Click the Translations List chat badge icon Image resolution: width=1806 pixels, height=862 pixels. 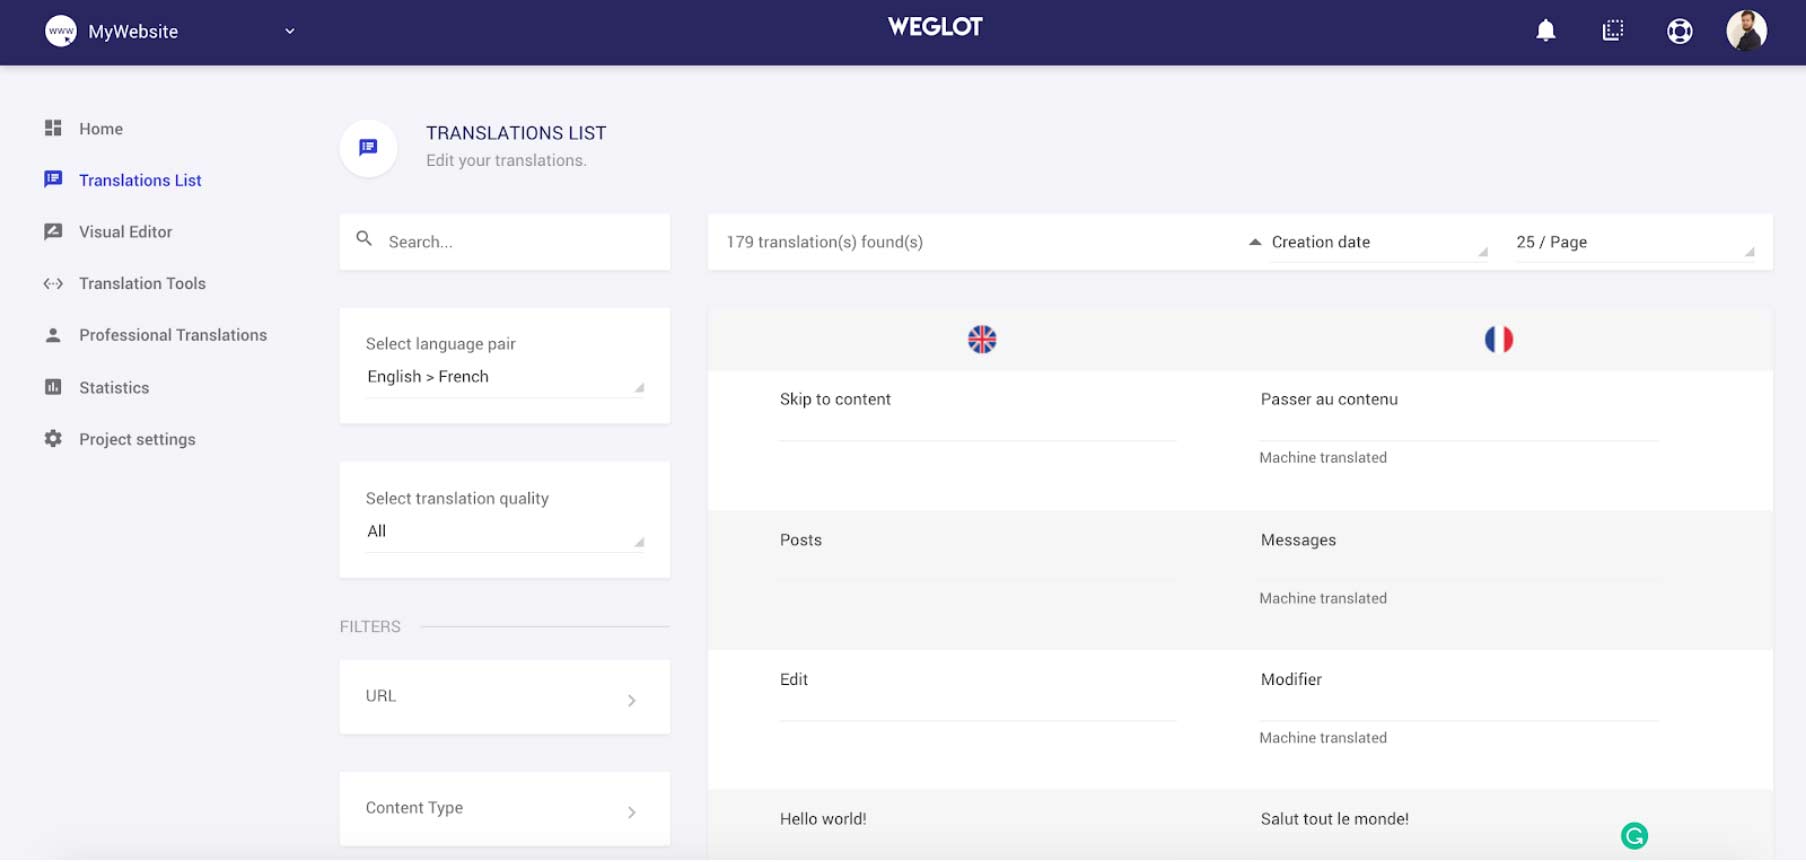[x=368, y=148]
